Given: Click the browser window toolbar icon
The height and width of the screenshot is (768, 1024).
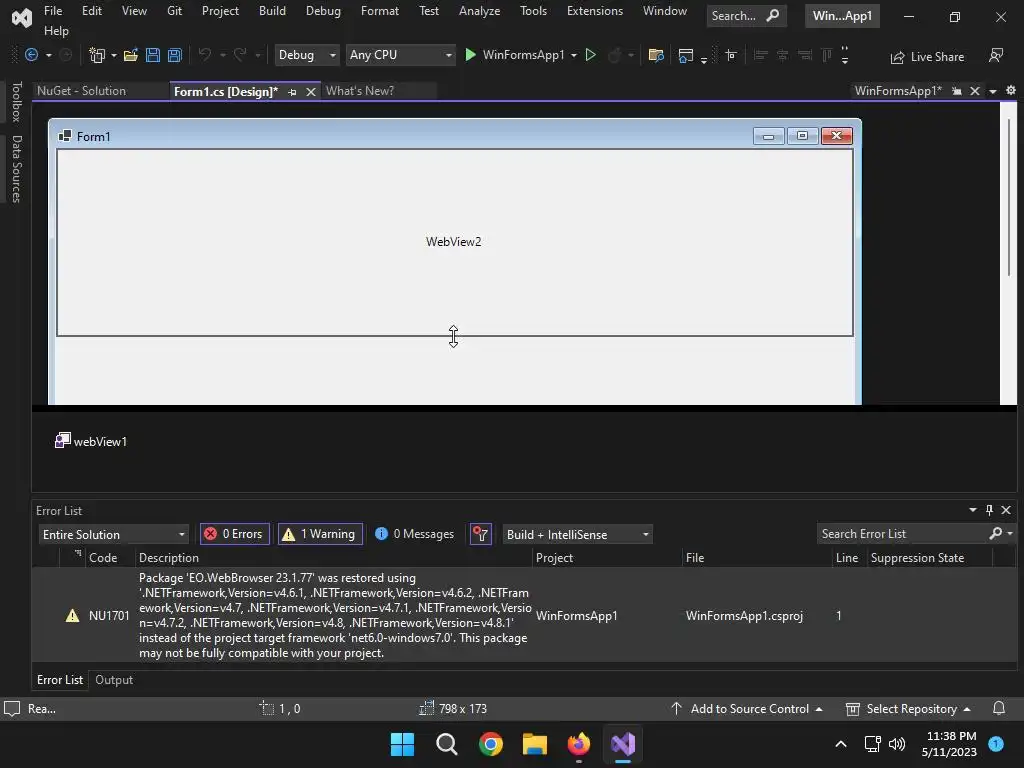Looking at the screenshot, I should click(x=686, y=56).
